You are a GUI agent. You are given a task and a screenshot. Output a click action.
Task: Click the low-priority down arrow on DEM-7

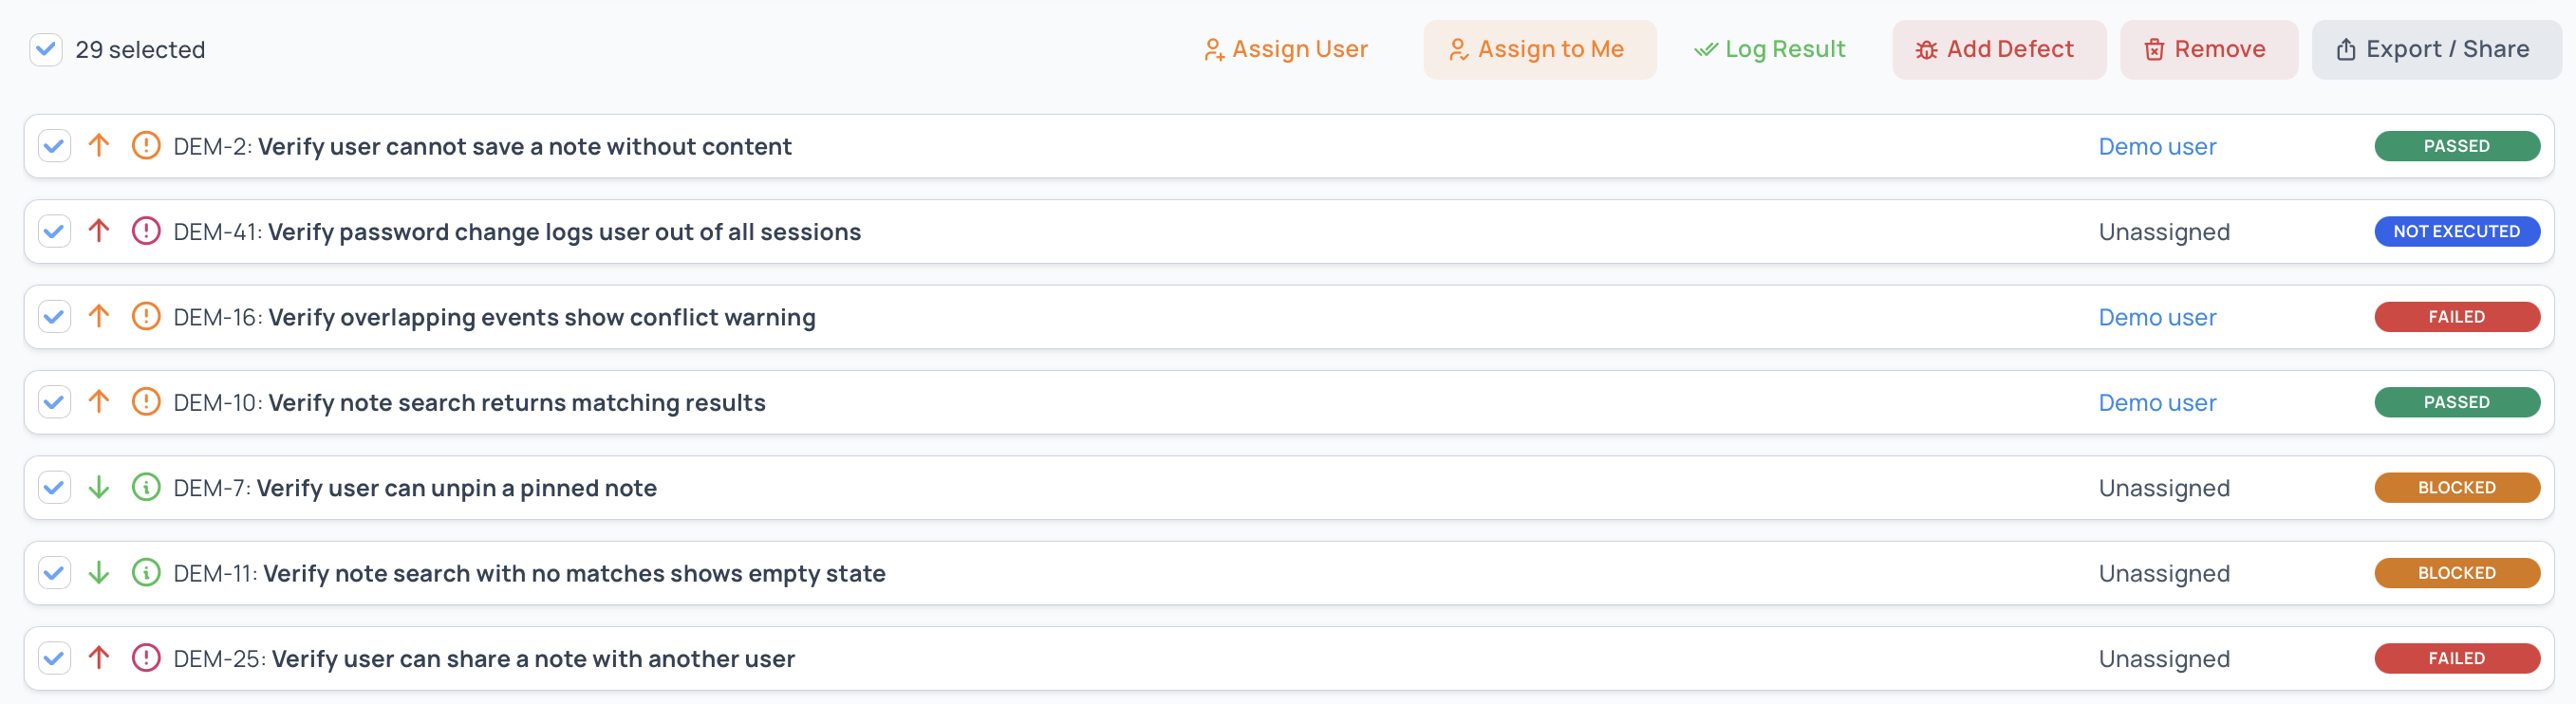pos(98,488)
